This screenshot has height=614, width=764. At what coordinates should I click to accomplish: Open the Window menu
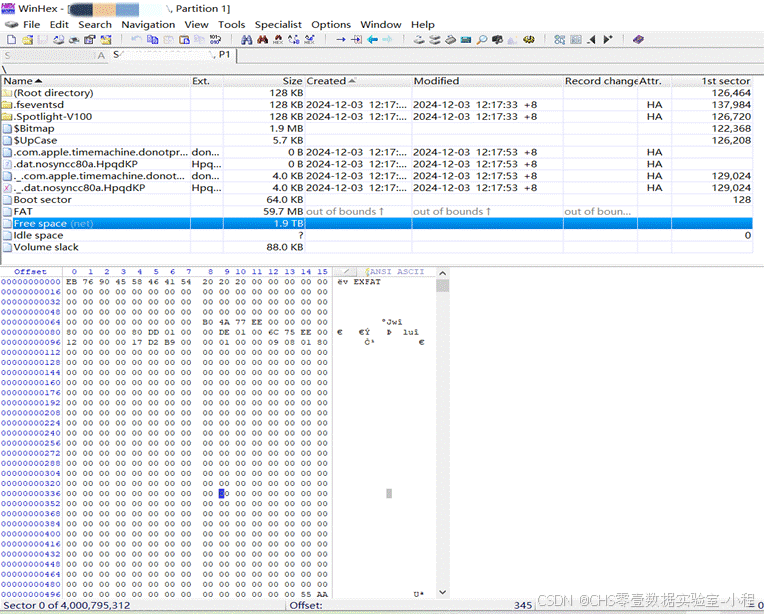click(381, 24)
